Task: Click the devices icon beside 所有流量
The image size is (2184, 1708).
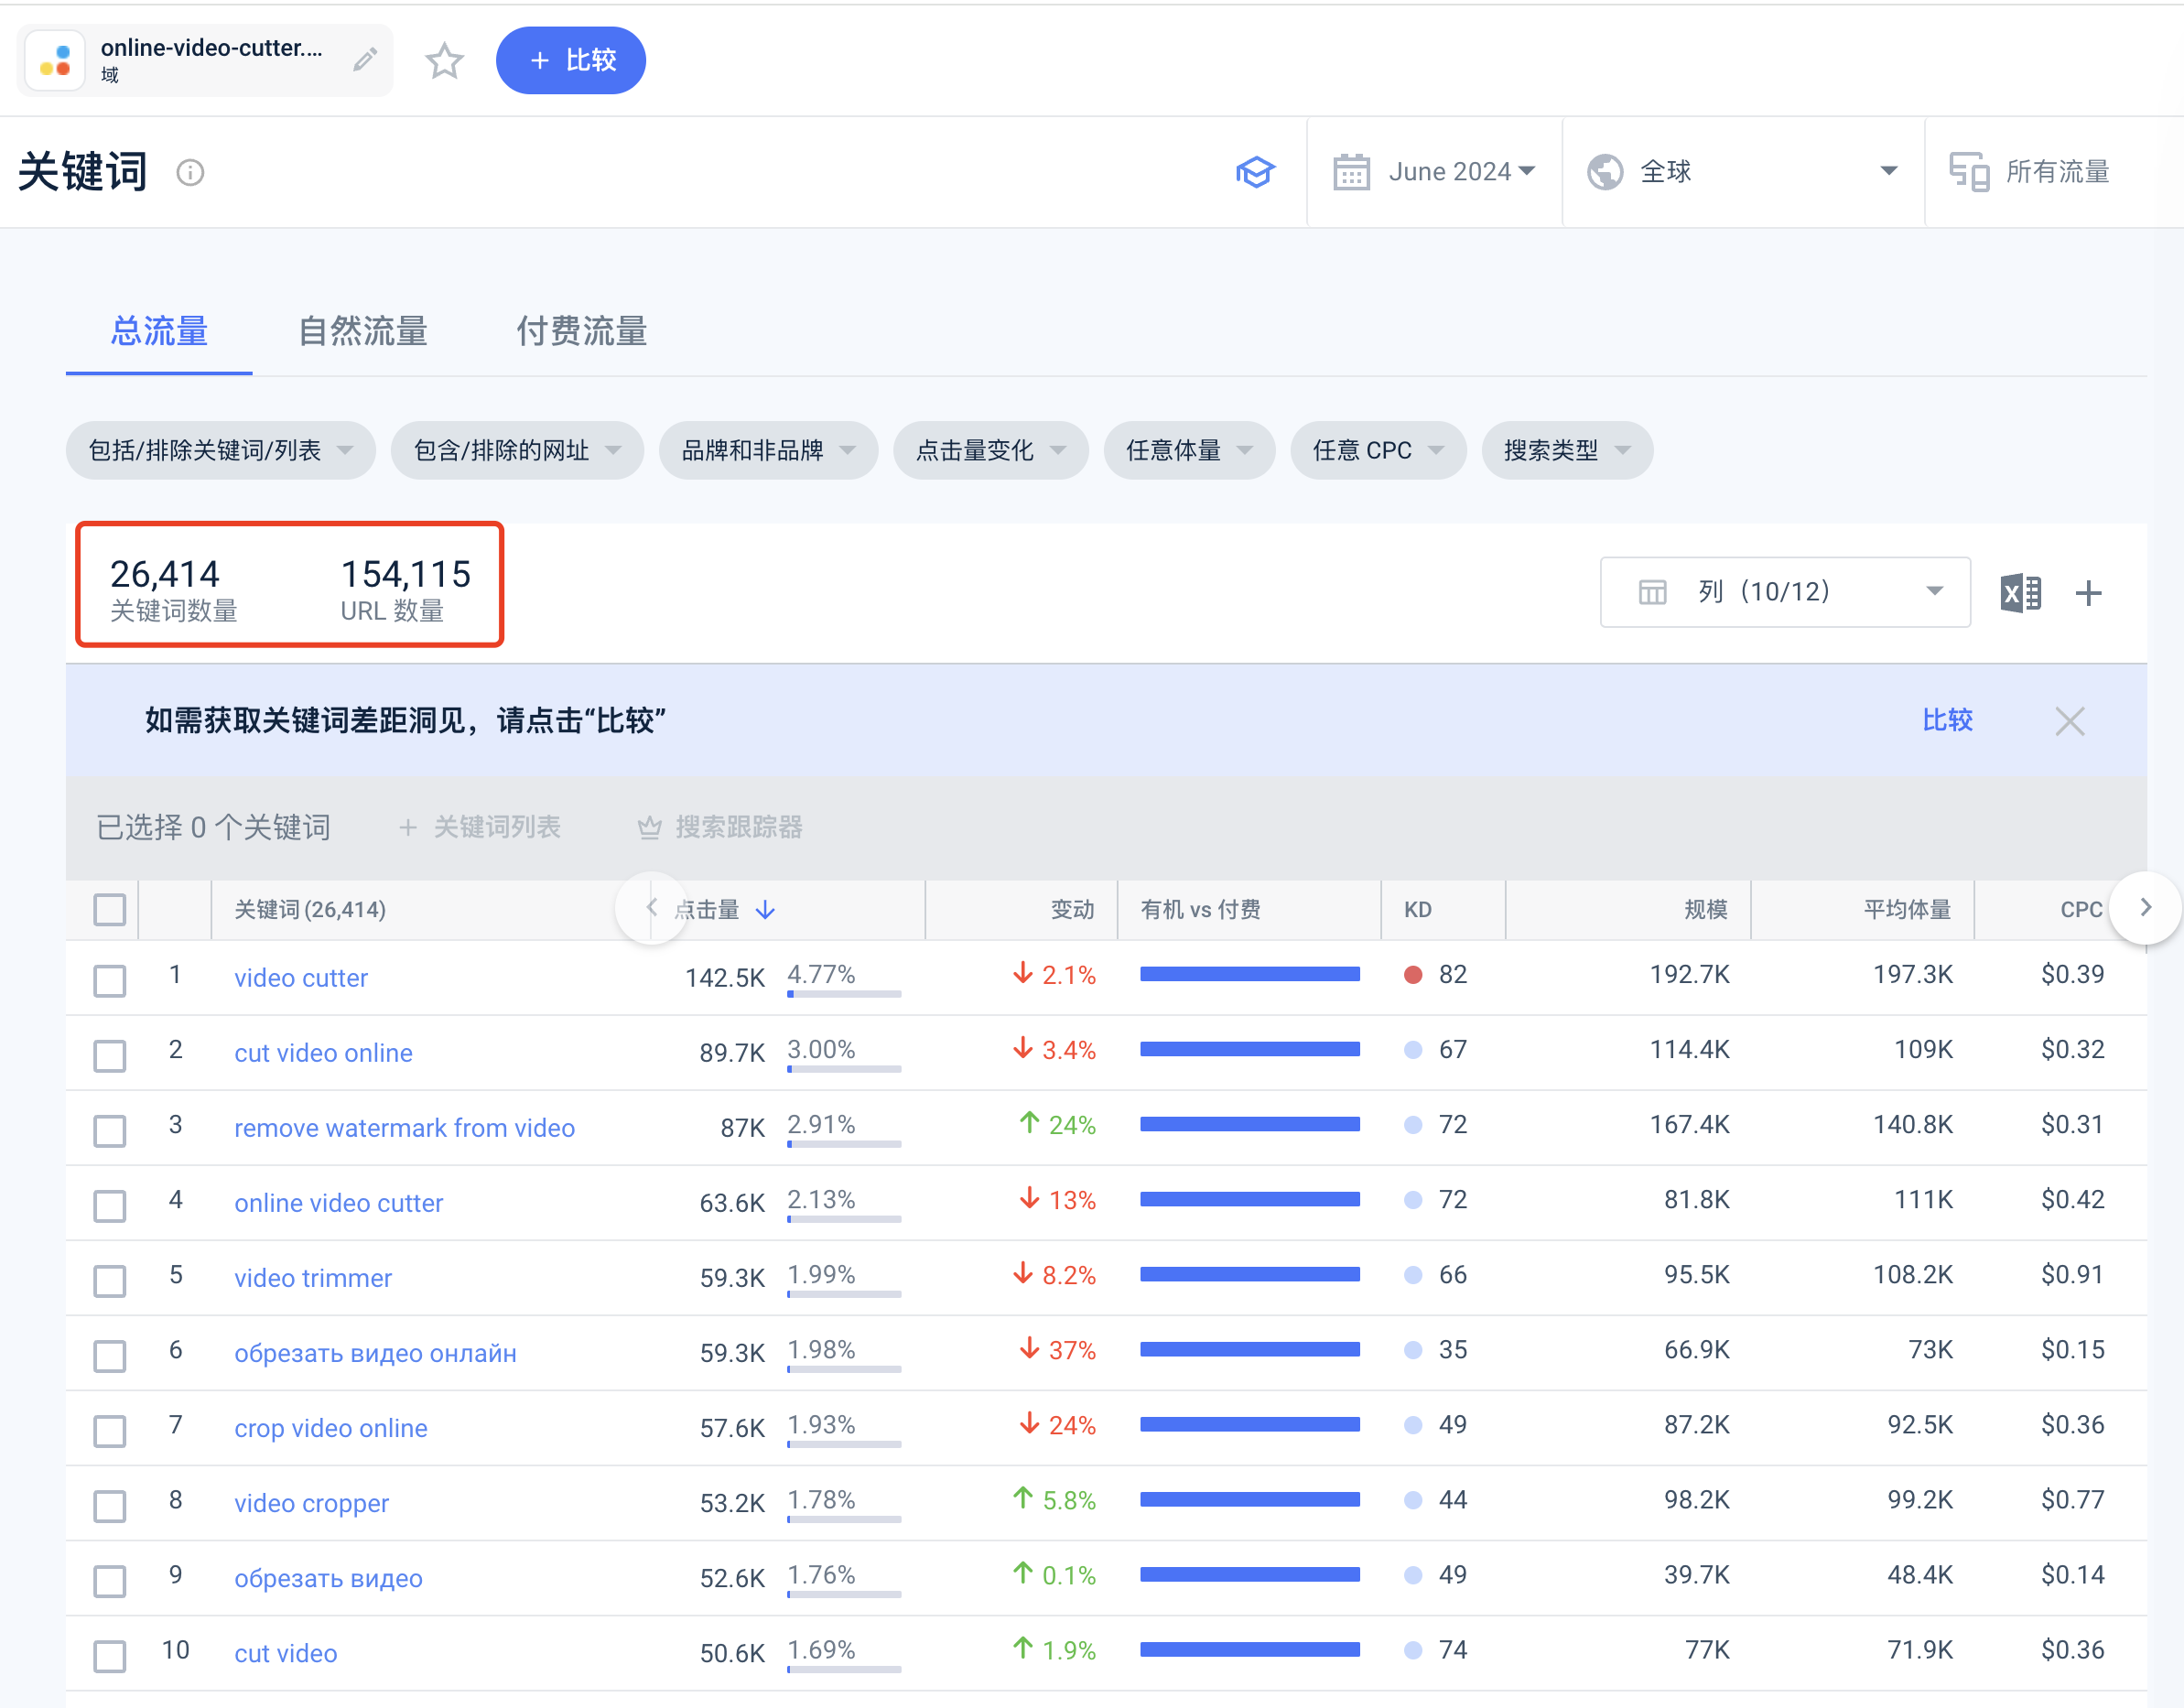Action: click(x=1969, y=172)
